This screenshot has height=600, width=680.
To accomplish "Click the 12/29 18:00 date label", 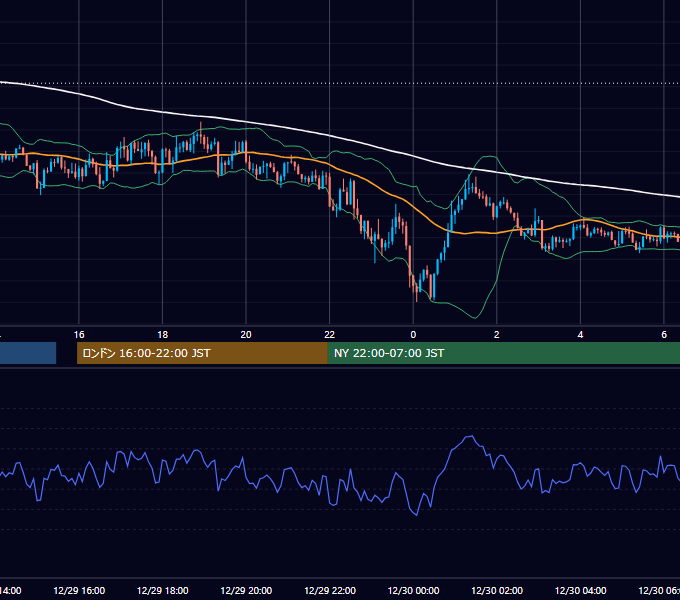I will 163,590.
